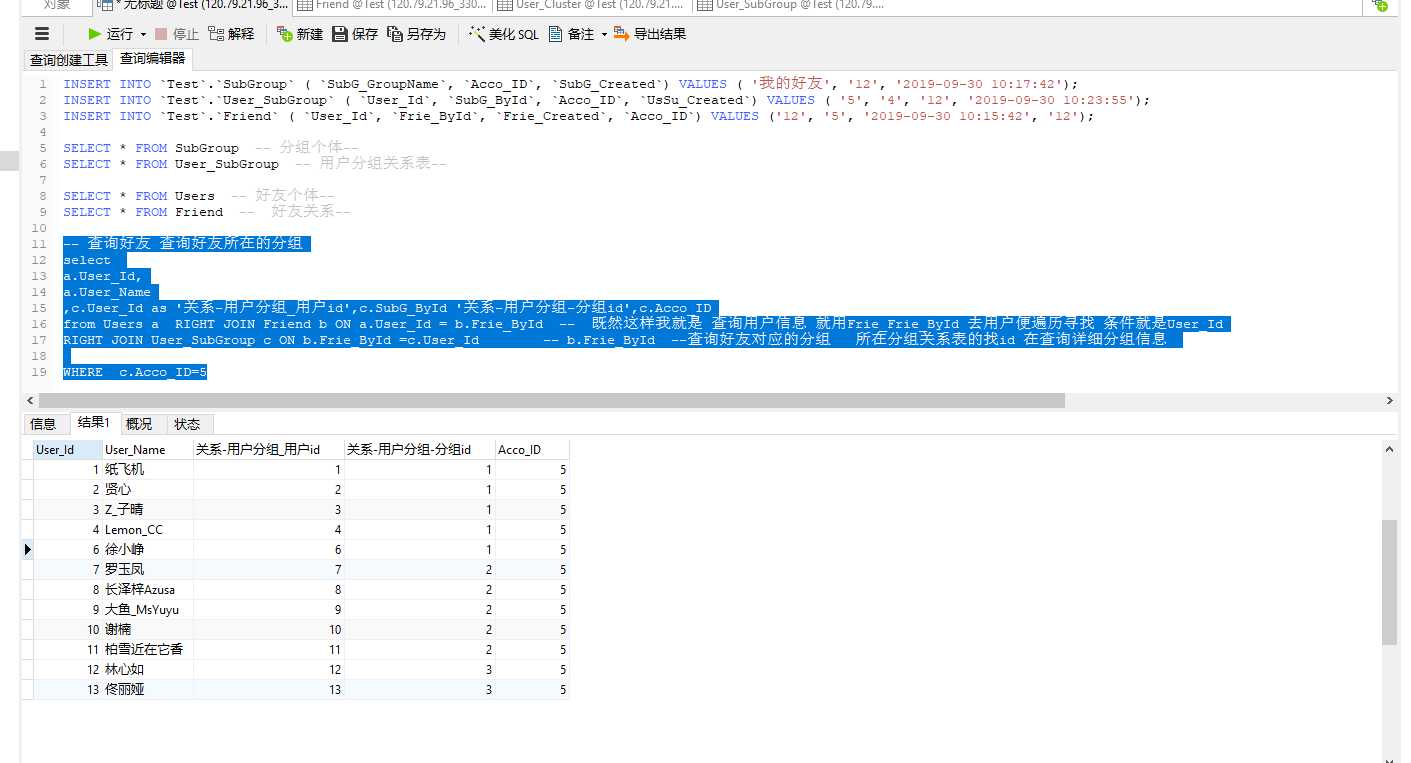Switch to 查询编辑器 tab

click(153, 59)
